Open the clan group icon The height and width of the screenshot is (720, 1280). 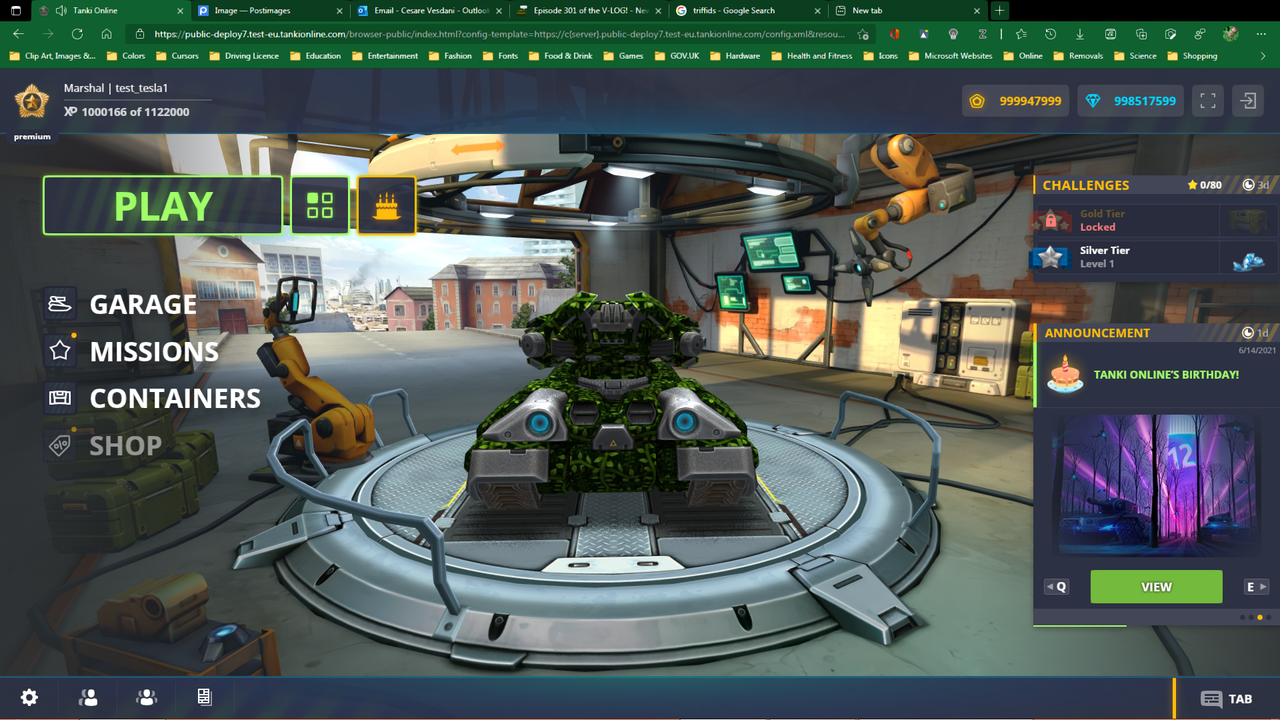(x=146, y=698)
